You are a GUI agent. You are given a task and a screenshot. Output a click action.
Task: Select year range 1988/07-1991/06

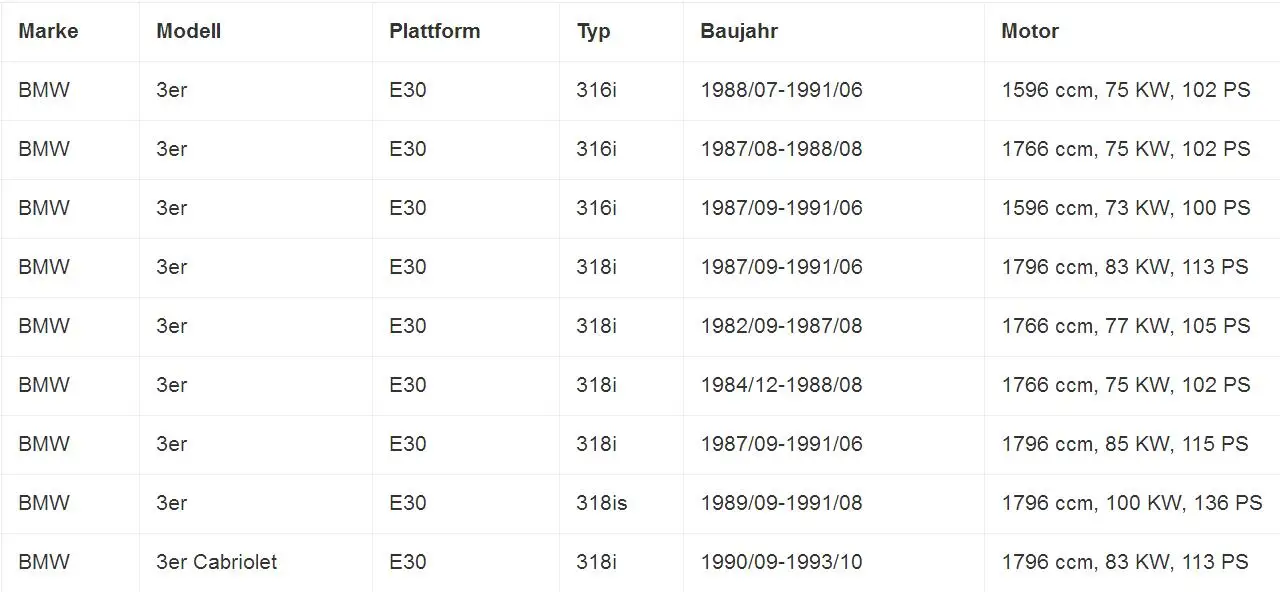(x=781, y=90)
